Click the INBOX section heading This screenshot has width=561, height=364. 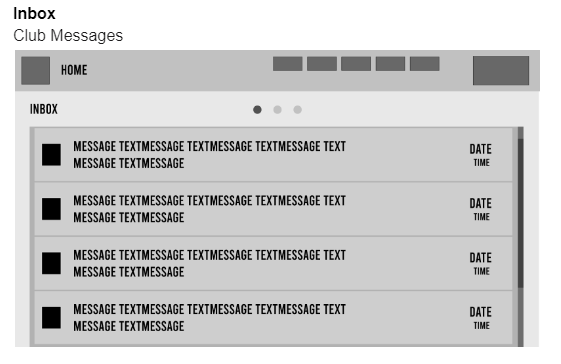coord(44,109)
